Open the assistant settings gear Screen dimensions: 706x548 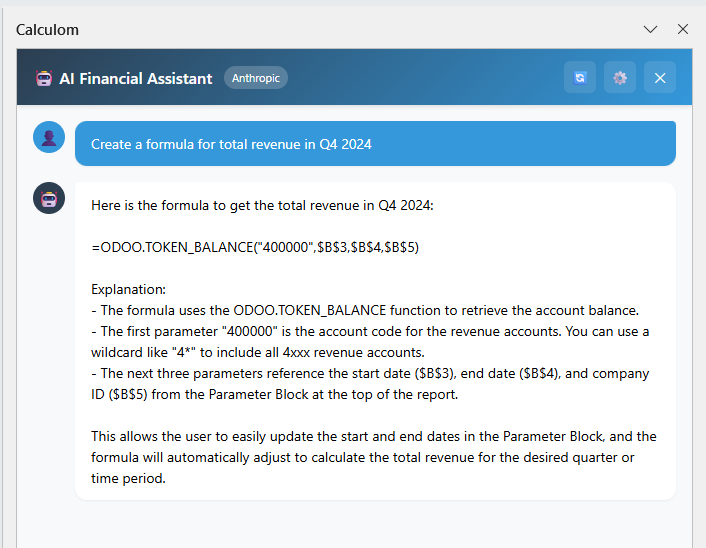(620, 78)
